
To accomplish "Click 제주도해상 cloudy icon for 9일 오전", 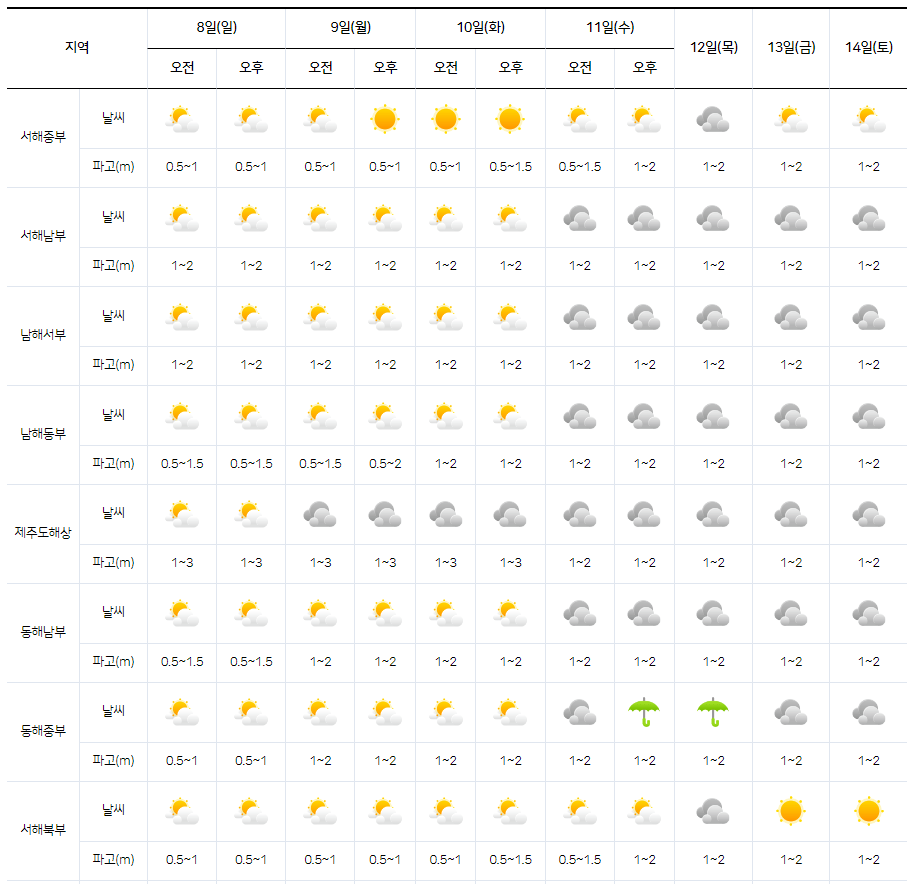I will 320,515.
